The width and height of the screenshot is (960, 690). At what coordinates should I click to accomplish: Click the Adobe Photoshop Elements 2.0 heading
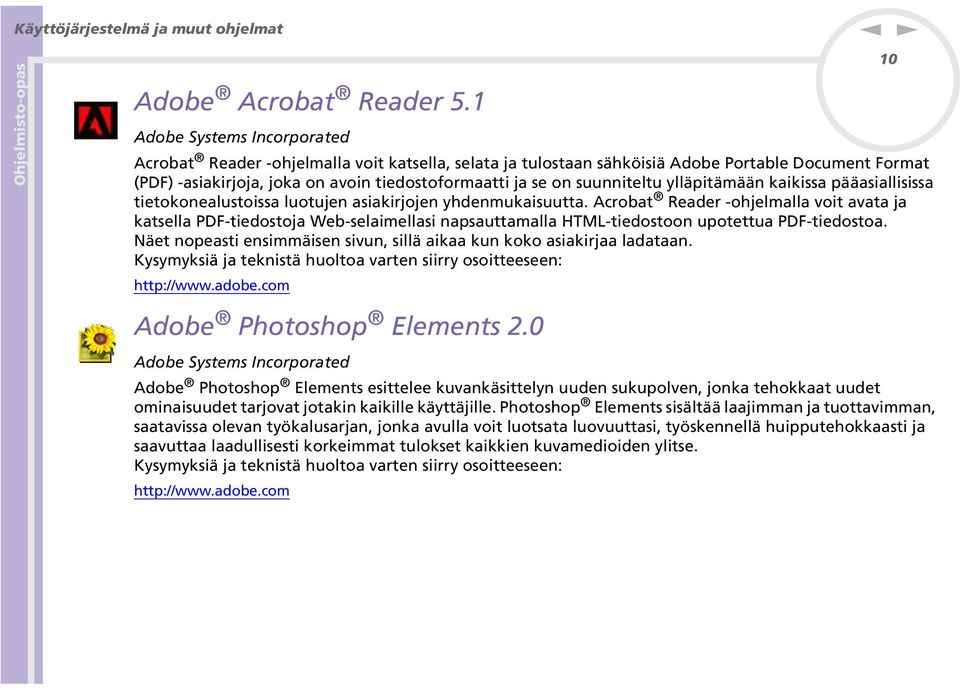point(339,326)
